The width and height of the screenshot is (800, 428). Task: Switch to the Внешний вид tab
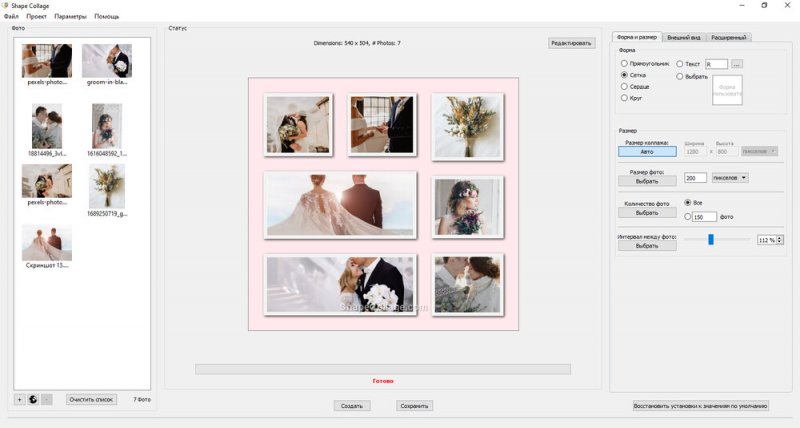pyautogui.click(x=683, y=38)
